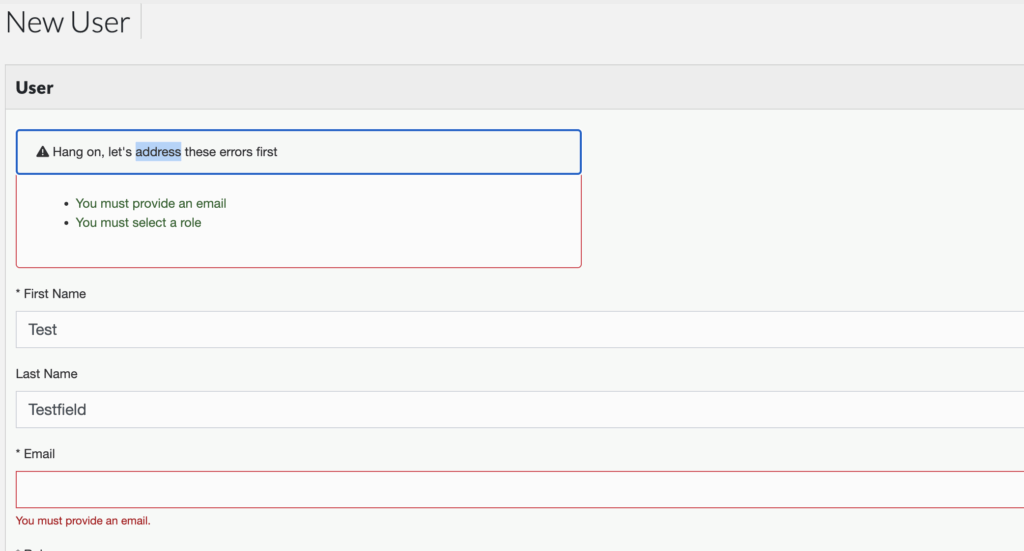Click the bullet before the role error
1024x551 pixels.
pos(66,223)
